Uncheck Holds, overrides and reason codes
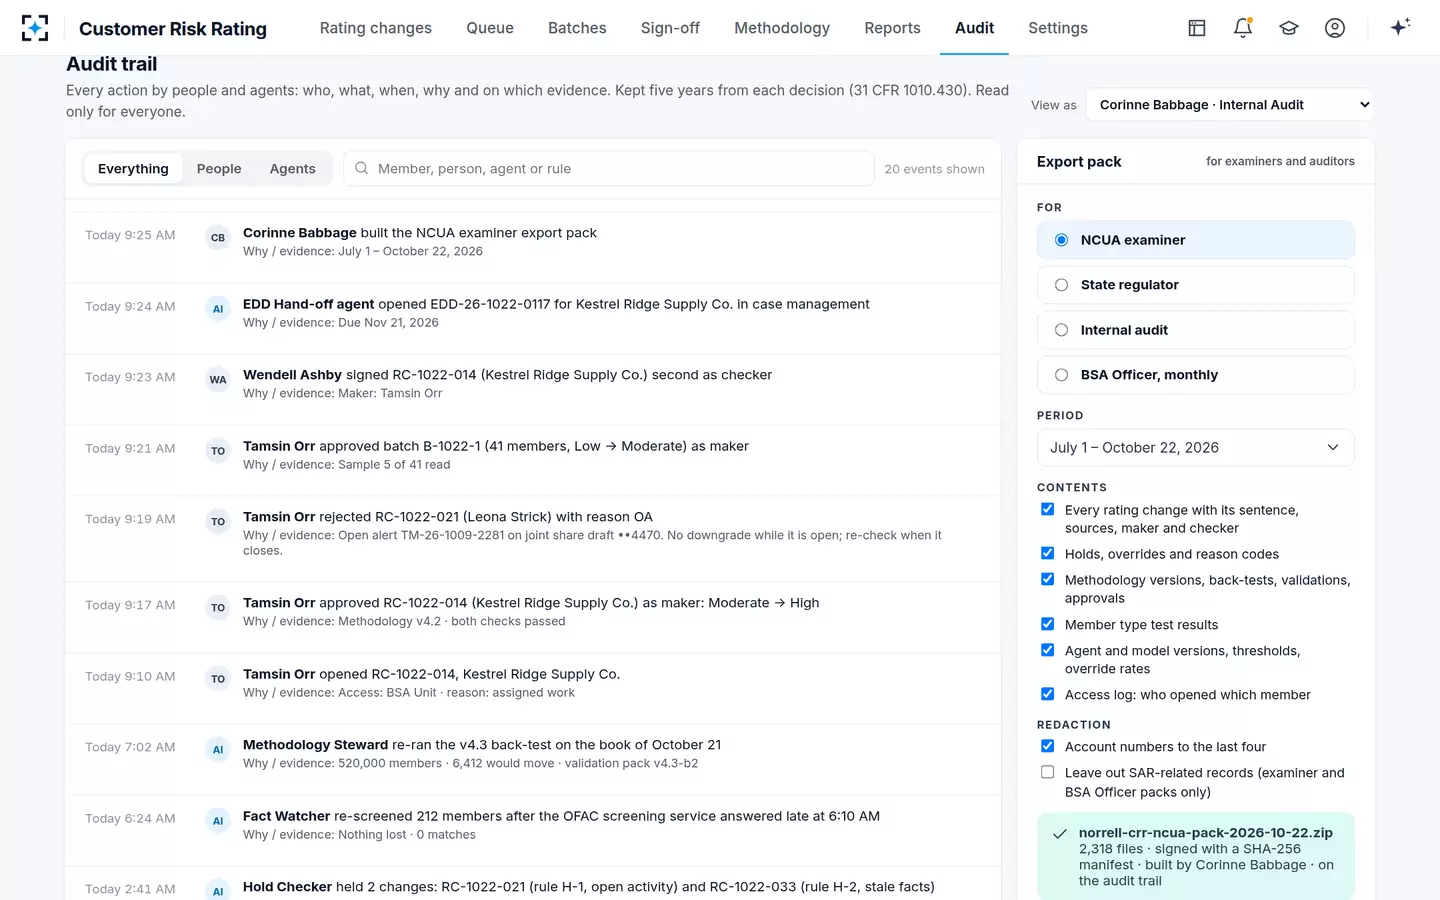Screen dimensions: 1440x900 tap(1048, 553)
